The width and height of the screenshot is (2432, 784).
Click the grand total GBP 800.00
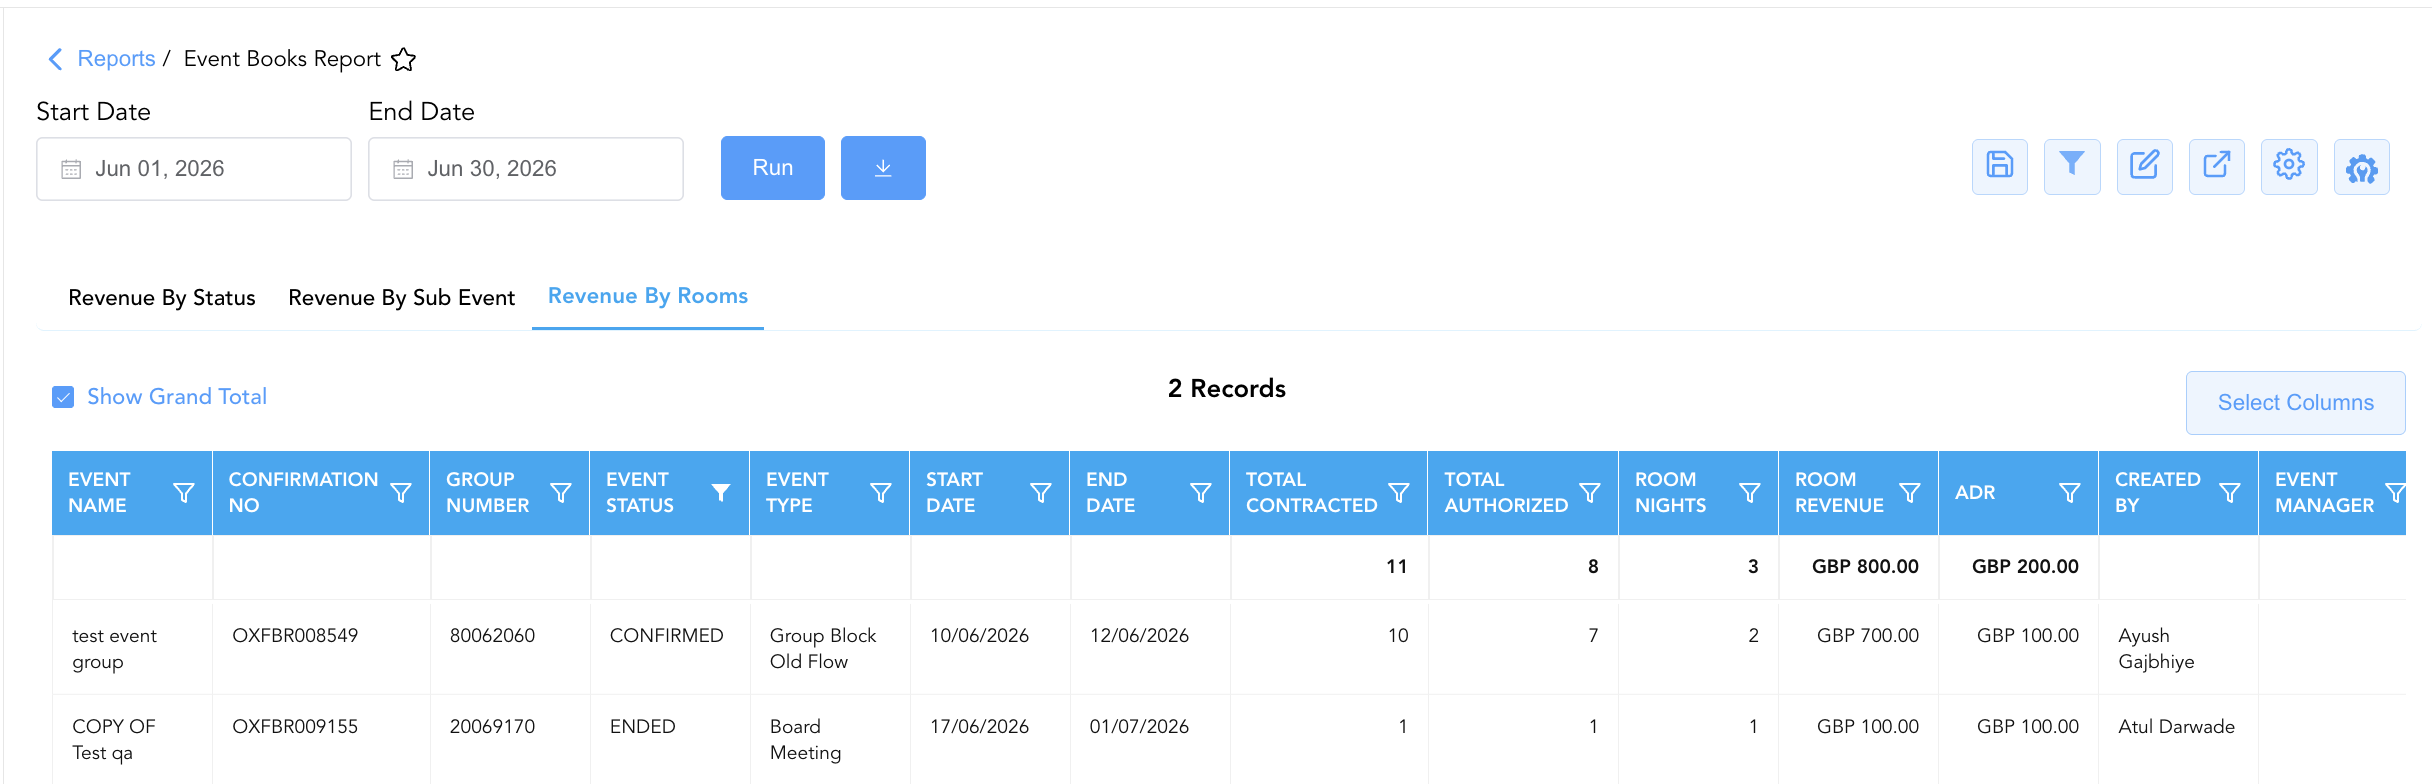tap(1865, 567)
